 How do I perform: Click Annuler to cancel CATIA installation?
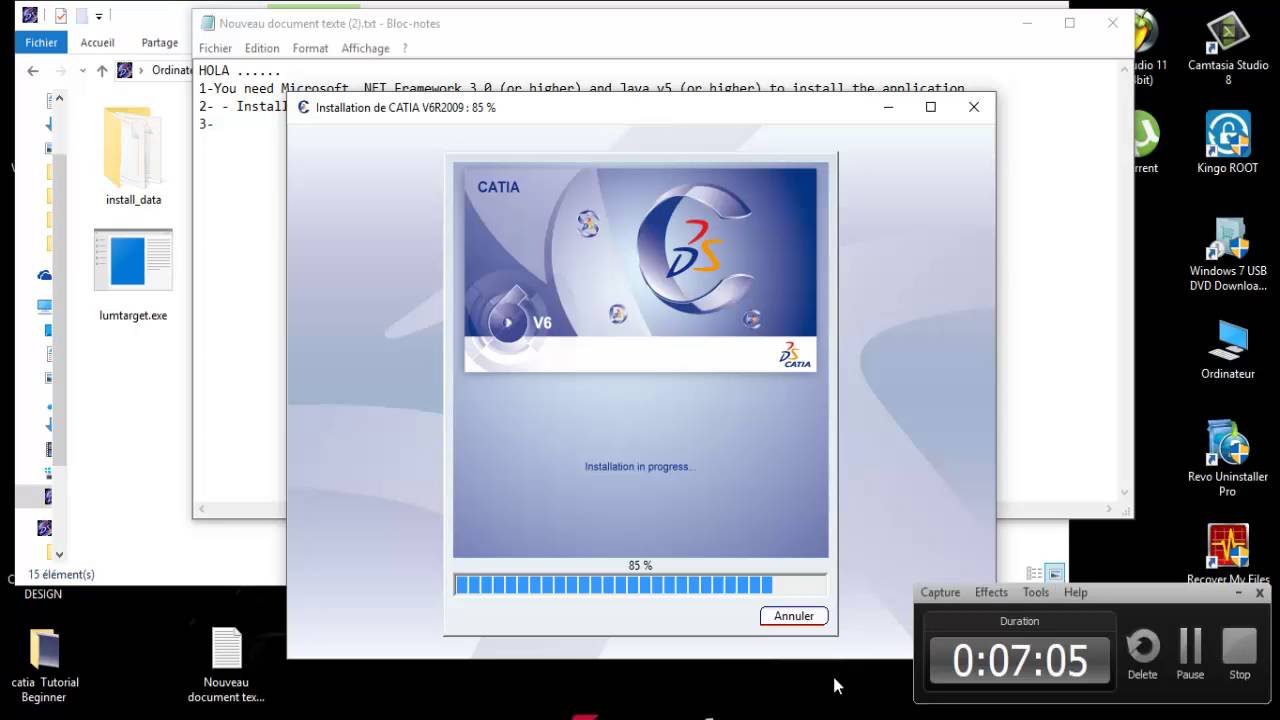(794, 616)
